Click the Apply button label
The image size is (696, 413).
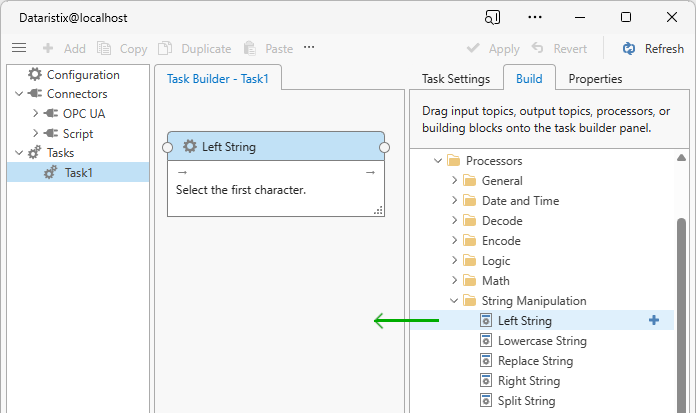[x=504, y=49]
